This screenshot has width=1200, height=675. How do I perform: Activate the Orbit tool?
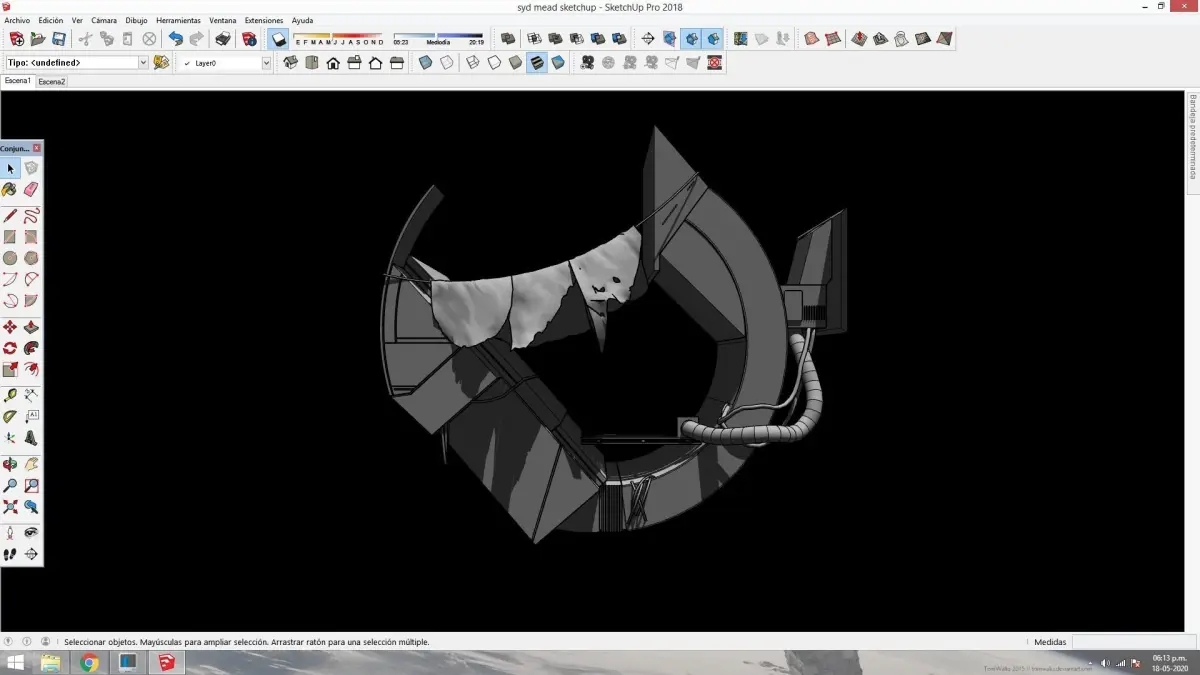point(10,465)
